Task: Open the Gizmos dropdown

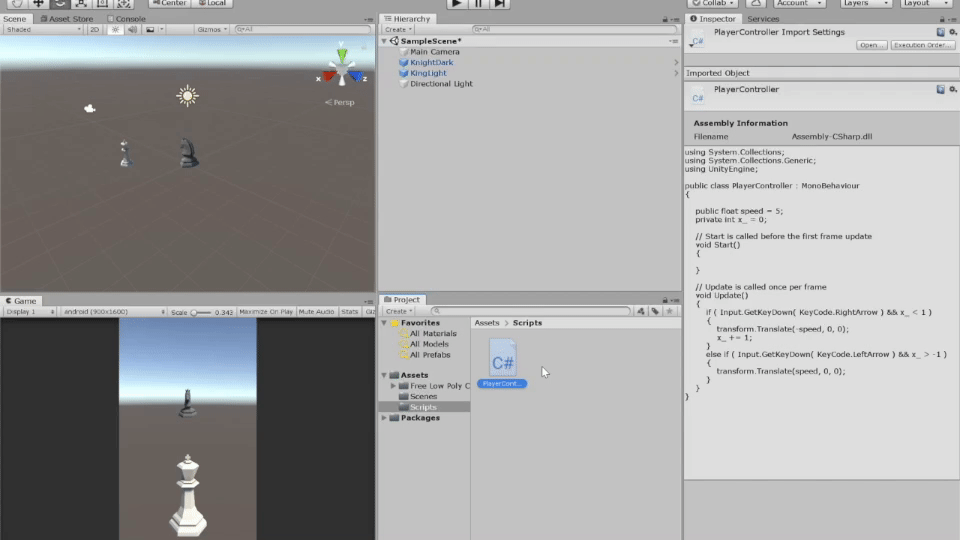Action: point(212,30)
